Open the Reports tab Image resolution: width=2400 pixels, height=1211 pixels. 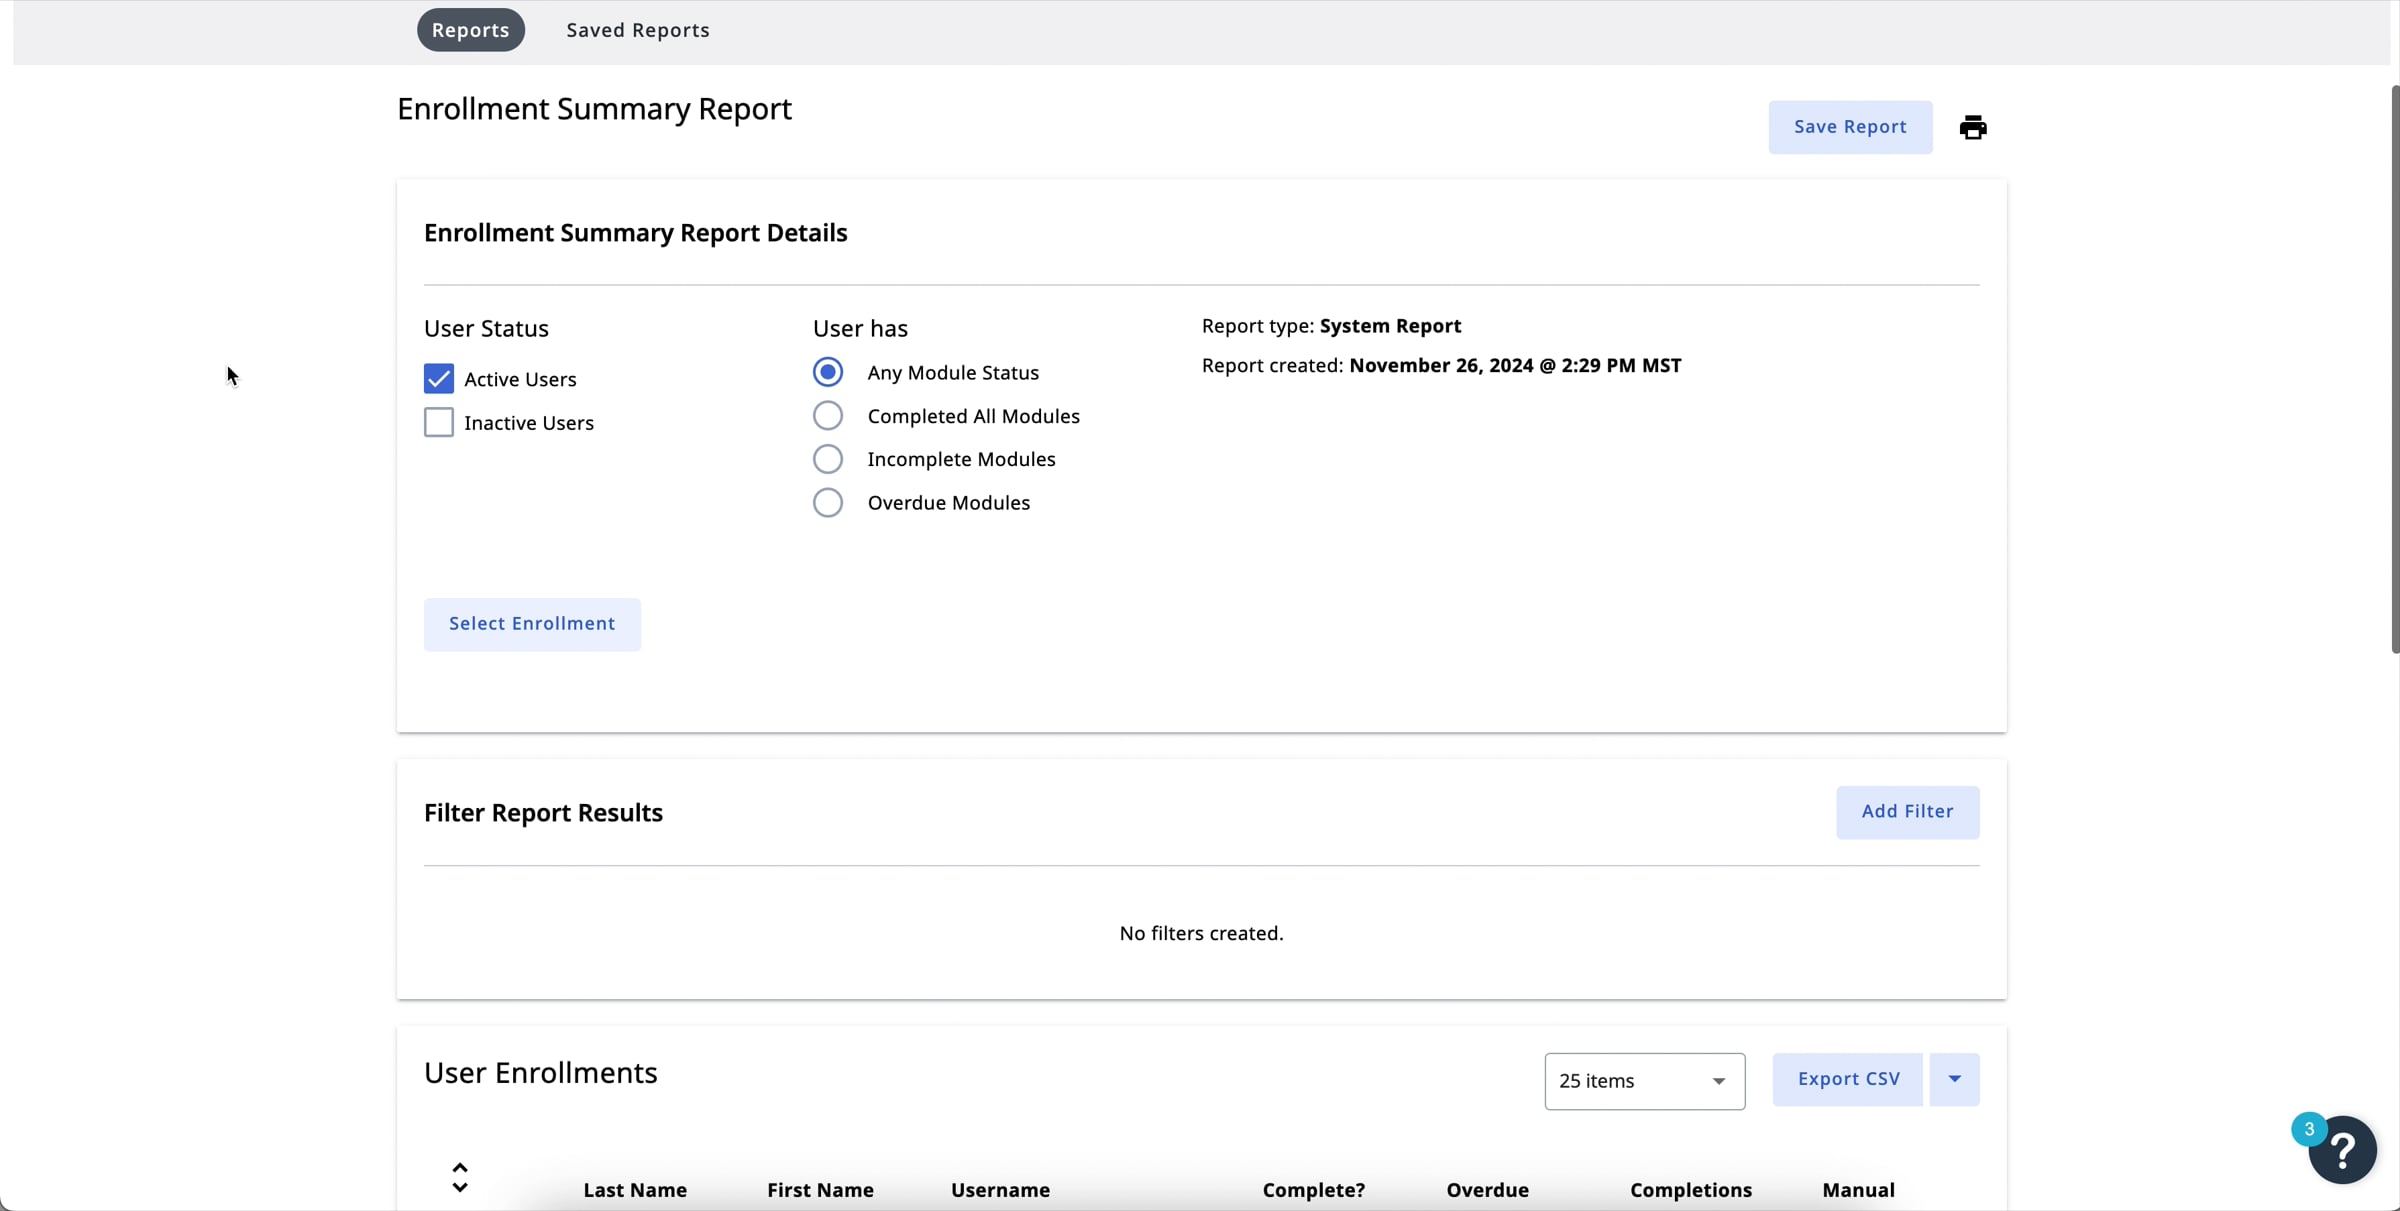[470, 30]
